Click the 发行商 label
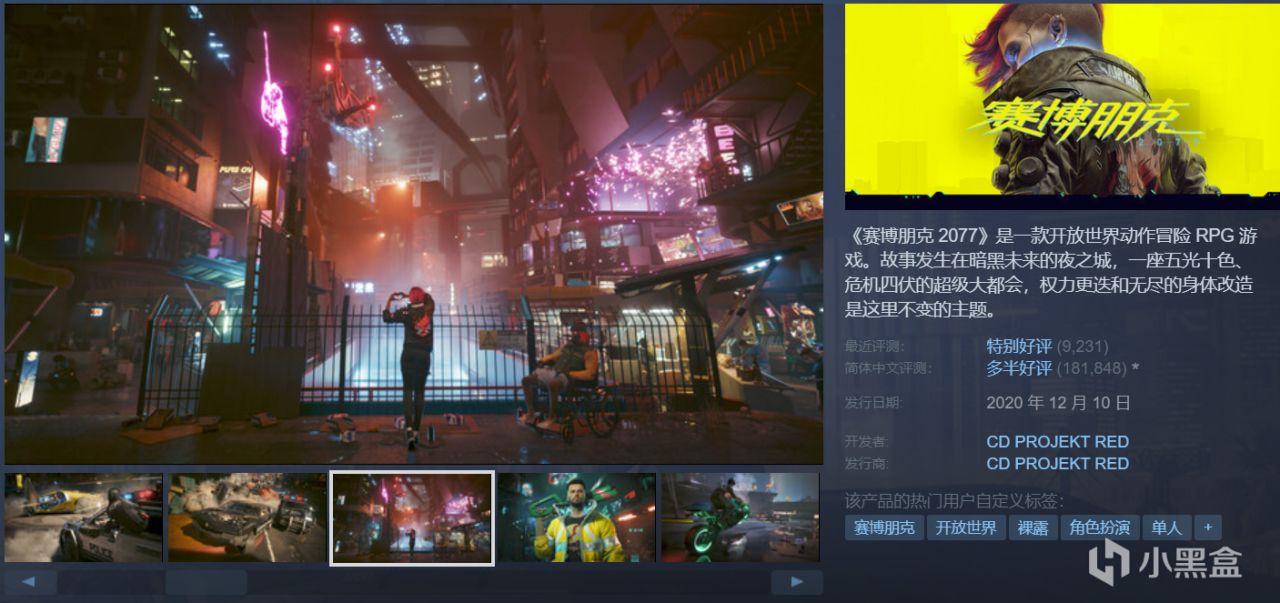 coord(866,463)
